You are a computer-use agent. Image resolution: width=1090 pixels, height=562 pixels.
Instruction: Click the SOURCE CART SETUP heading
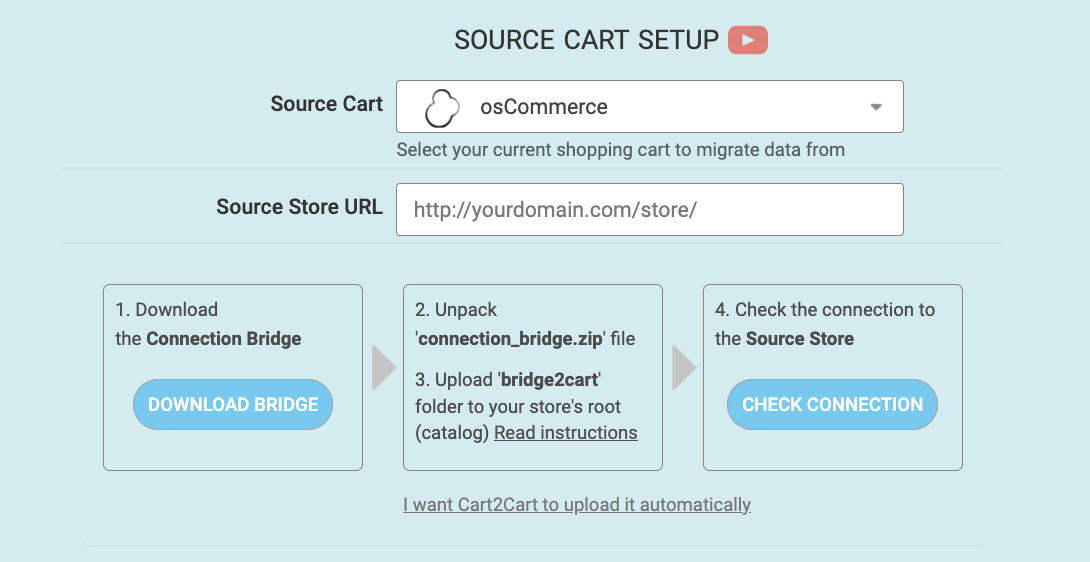(x=586, y=40)
